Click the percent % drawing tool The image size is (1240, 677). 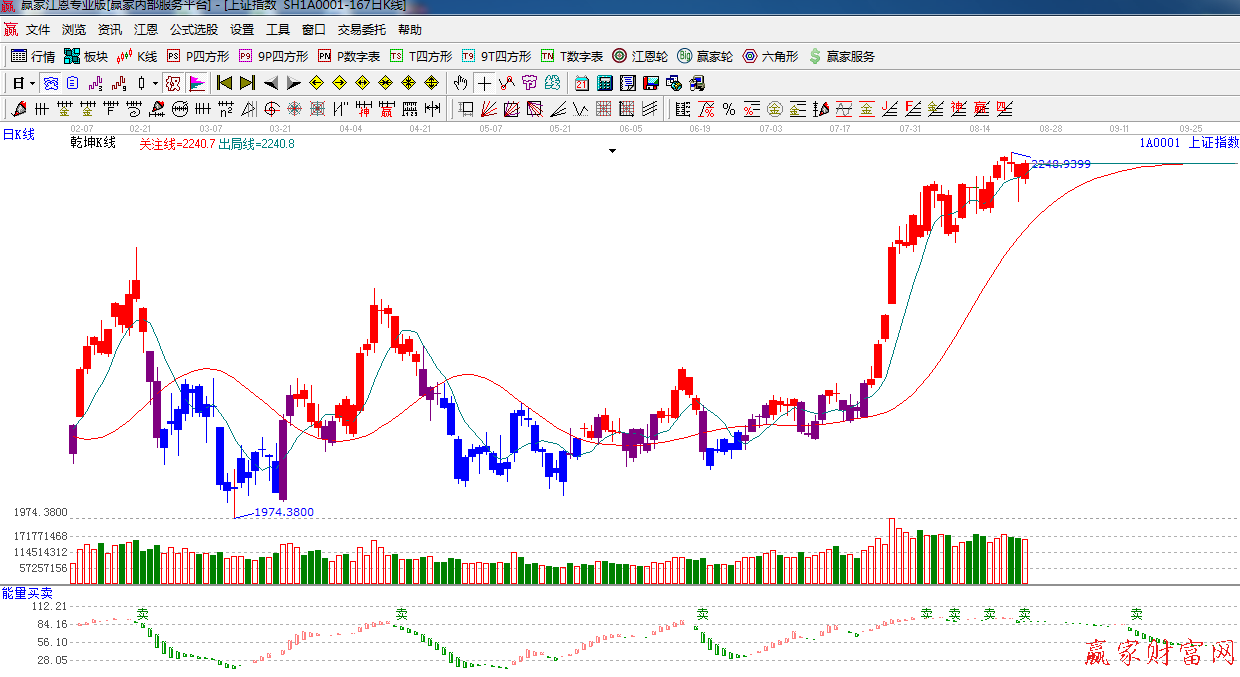(x=728, y=109)
